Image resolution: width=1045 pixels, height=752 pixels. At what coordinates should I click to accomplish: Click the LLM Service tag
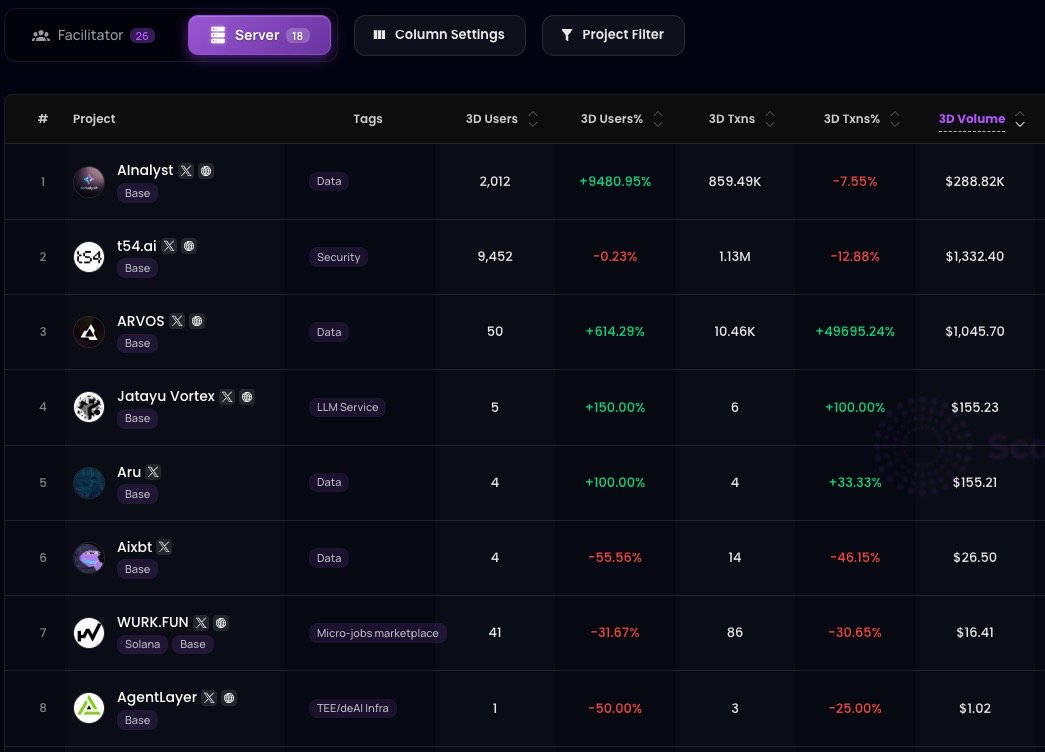pyautogui.click(x=347, y=407)
